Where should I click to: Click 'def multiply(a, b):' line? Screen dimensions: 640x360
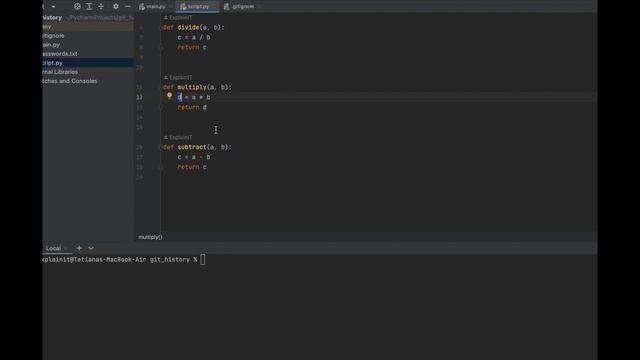[x=197, y=87]
